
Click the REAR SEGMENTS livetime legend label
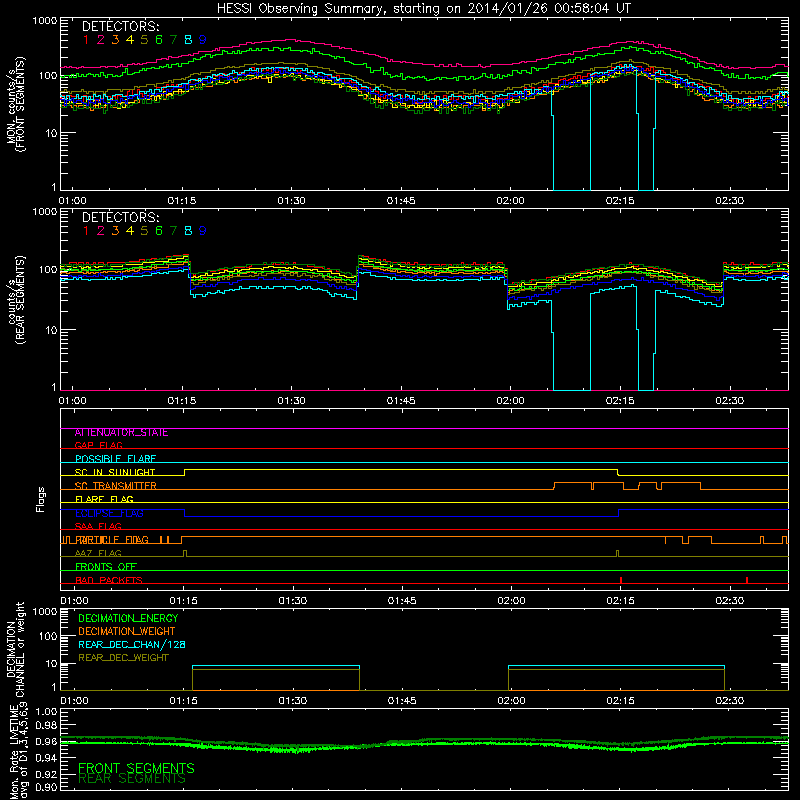132,779
